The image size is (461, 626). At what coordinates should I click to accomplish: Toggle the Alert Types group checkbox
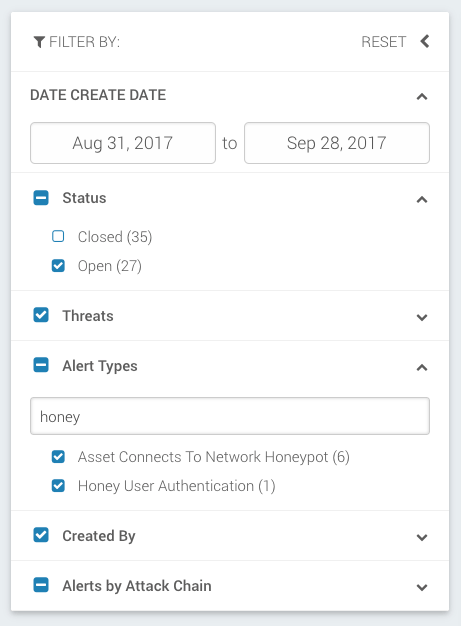(x=41, y=365)
